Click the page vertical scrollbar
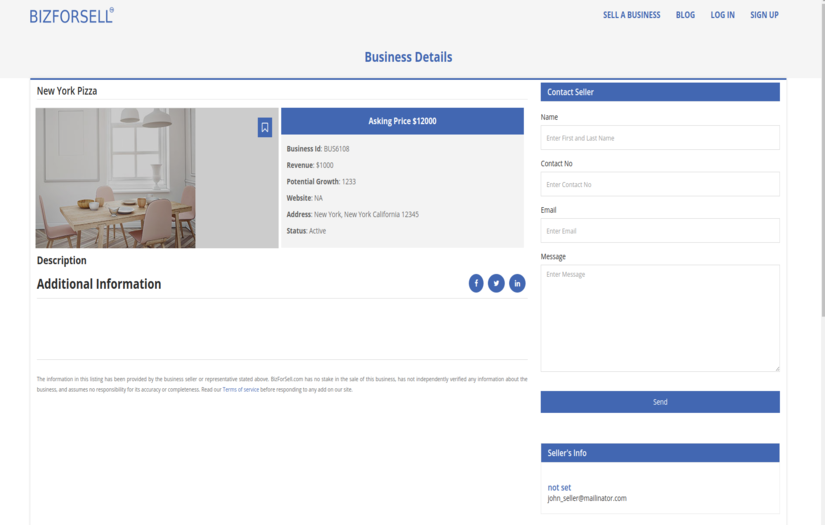Image resolution: width=825 pixels, height=525 pixels. [822, 158]
